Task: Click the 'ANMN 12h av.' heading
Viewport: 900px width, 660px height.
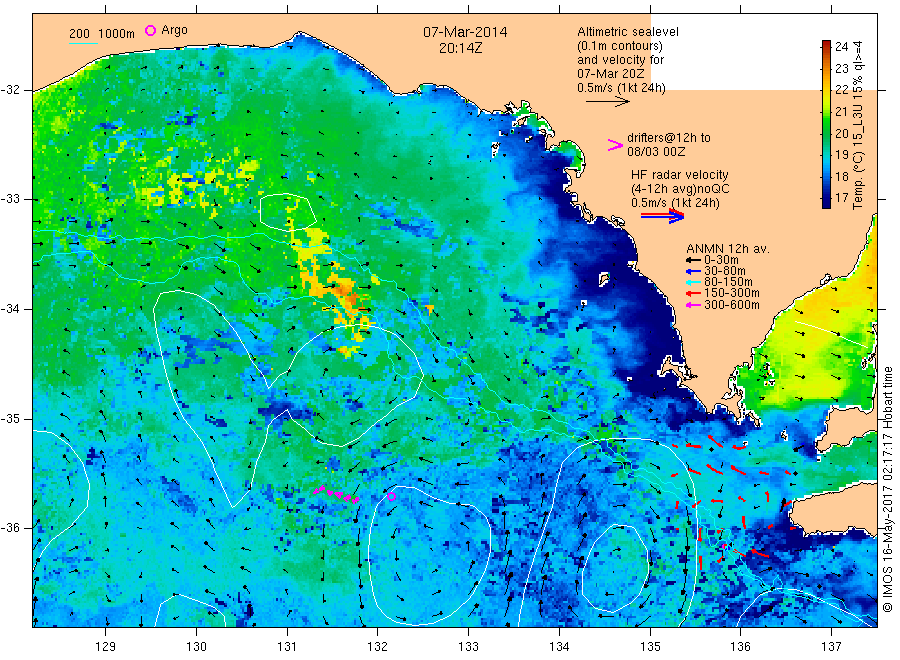Action: 728,249
